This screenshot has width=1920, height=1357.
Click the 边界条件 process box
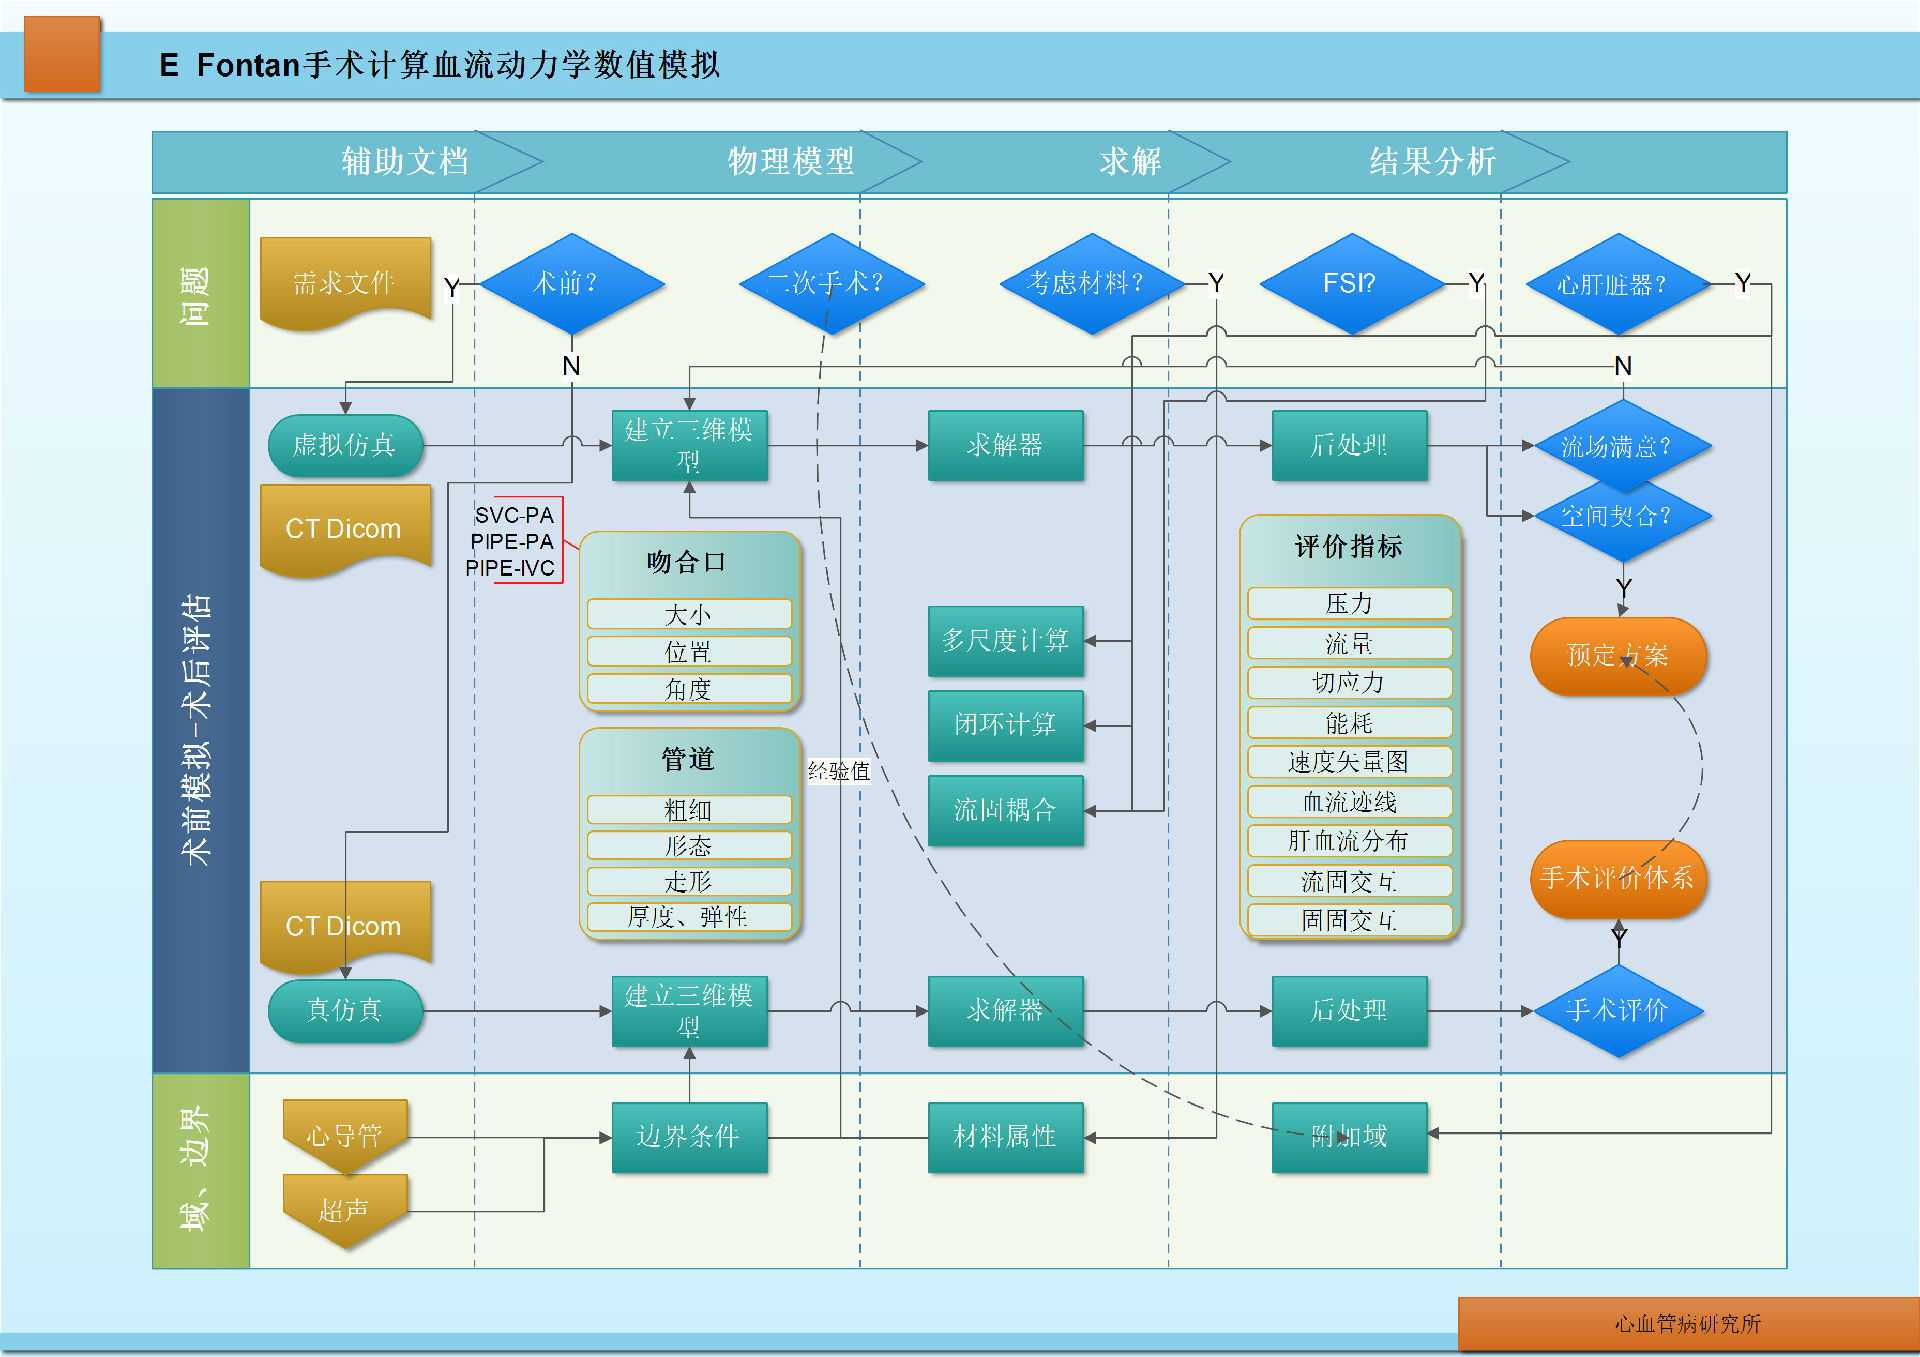click(689, 1137)
